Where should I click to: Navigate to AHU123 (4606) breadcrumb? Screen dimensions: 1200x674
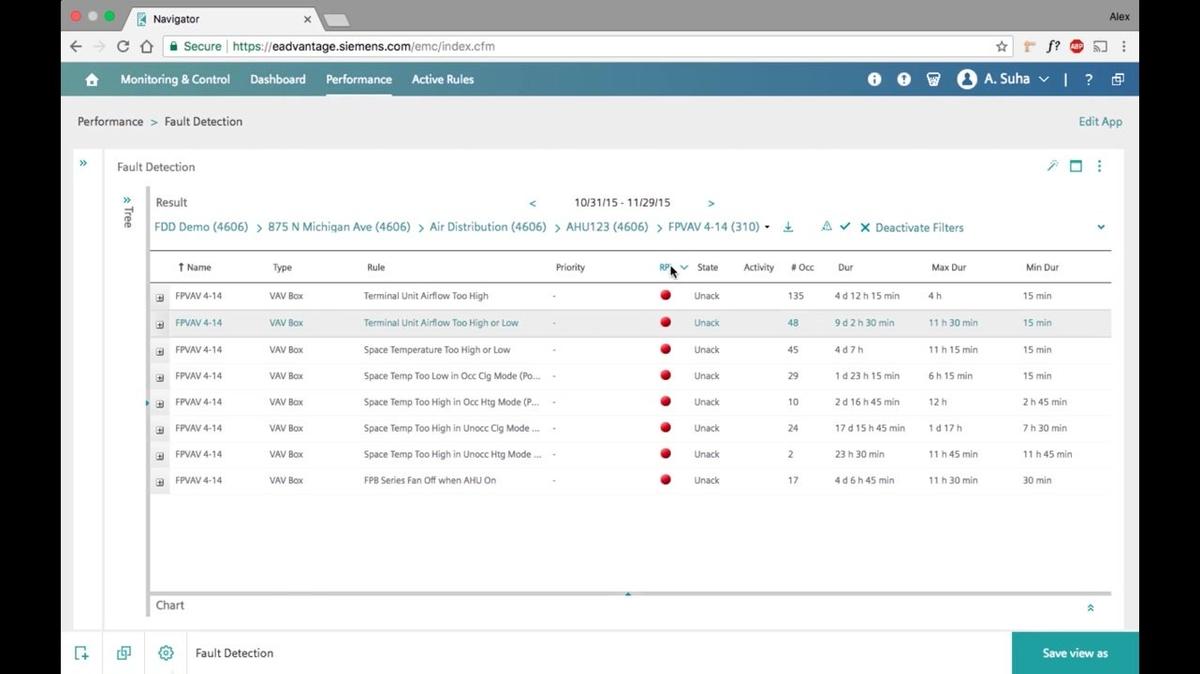click(607, 227)
